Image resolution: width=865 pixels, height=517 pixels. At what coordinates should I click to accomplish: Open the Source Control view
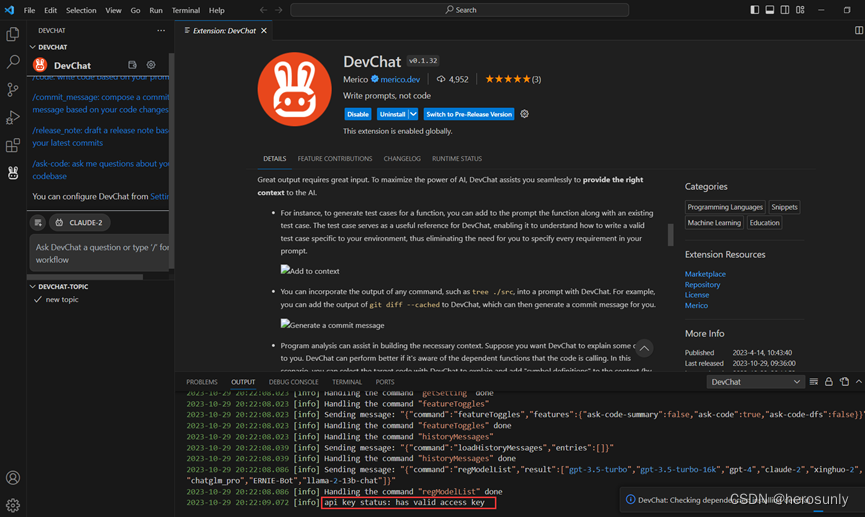[13, 89]
